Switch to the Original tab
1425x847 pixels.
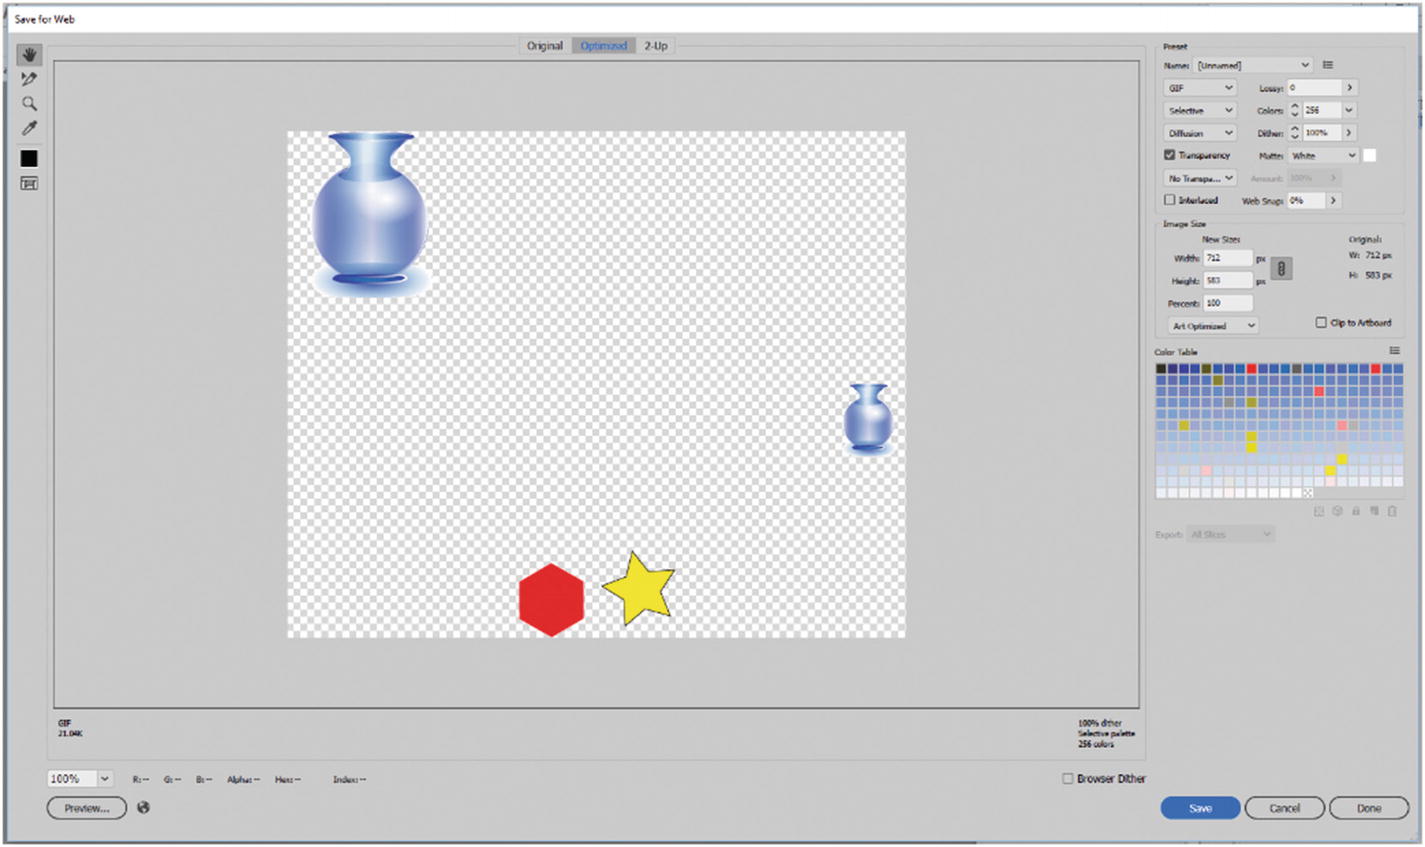coord(545,46)
